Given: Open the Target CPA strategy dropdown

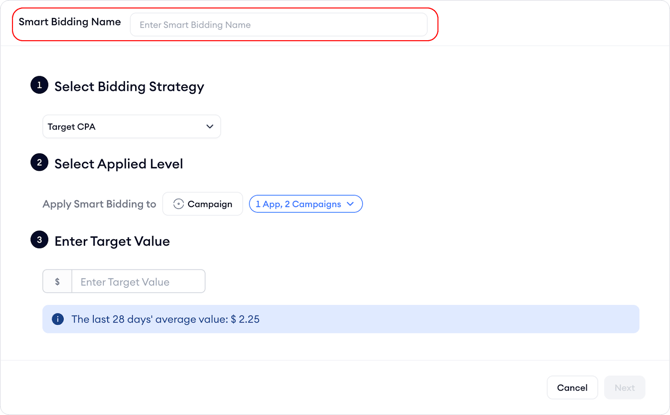Looking at the screenshot, I should [131, 127].
